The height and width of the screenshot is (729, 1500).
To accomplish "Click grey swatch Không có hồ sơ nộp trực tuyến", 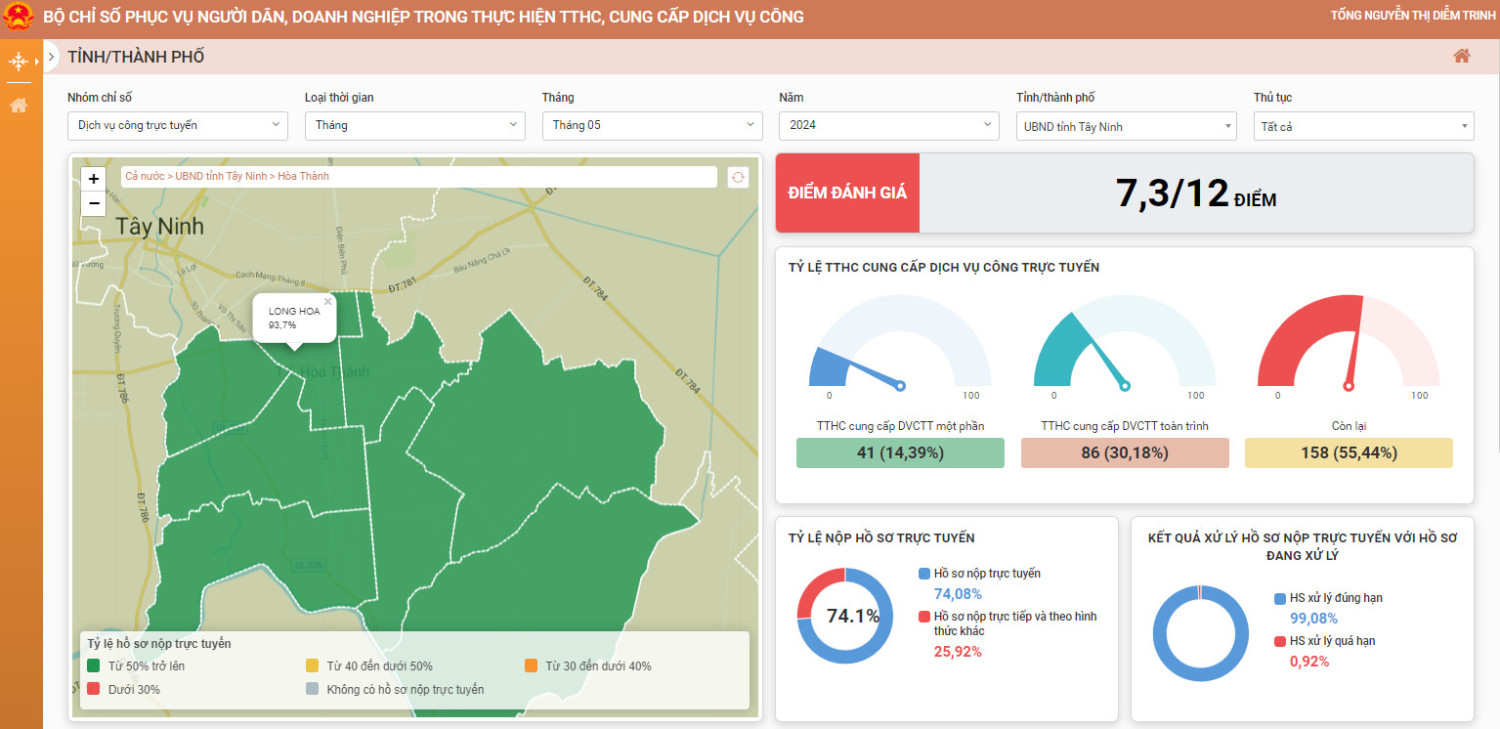I will tap(312, 689).
